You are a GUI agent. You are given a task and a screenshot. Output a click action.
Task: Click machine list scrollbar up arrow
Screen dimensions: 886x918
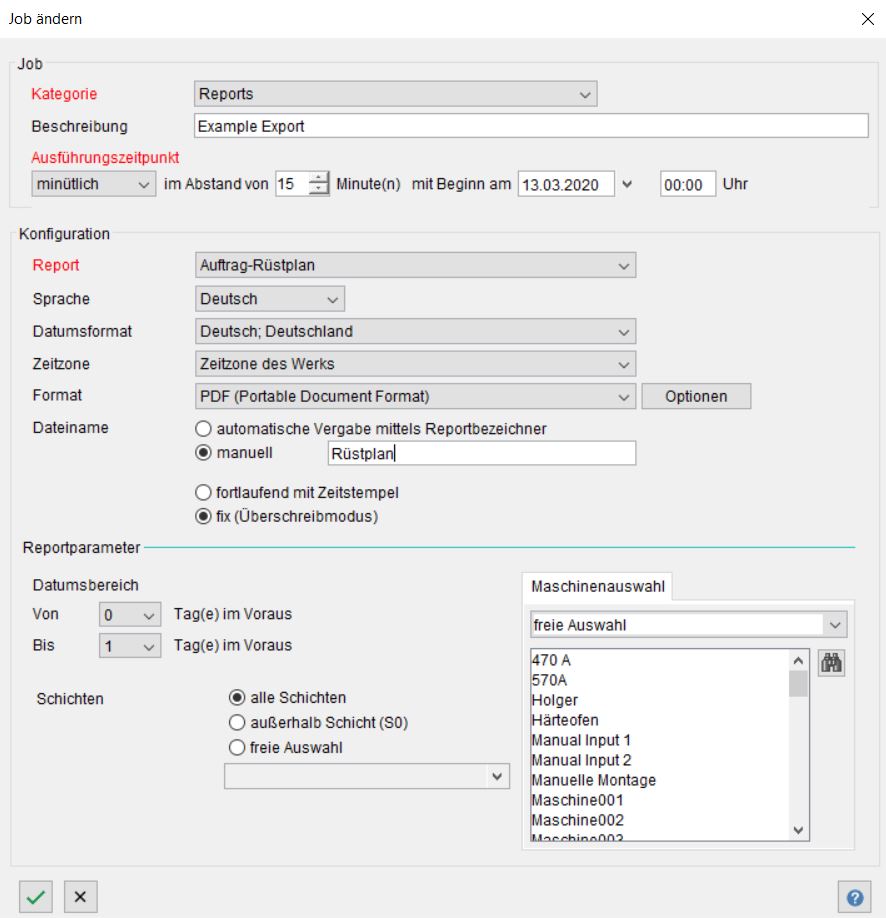tap(798, 660)
